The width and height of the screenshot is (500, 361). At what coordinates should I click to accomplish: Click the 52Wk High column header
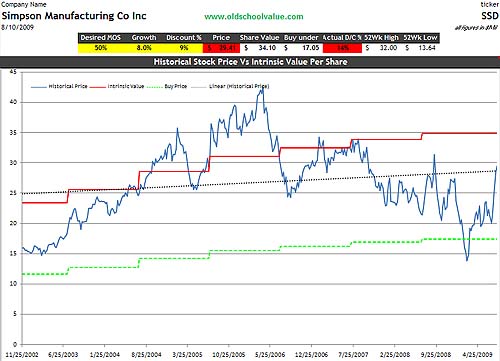(x=381, y=38)
